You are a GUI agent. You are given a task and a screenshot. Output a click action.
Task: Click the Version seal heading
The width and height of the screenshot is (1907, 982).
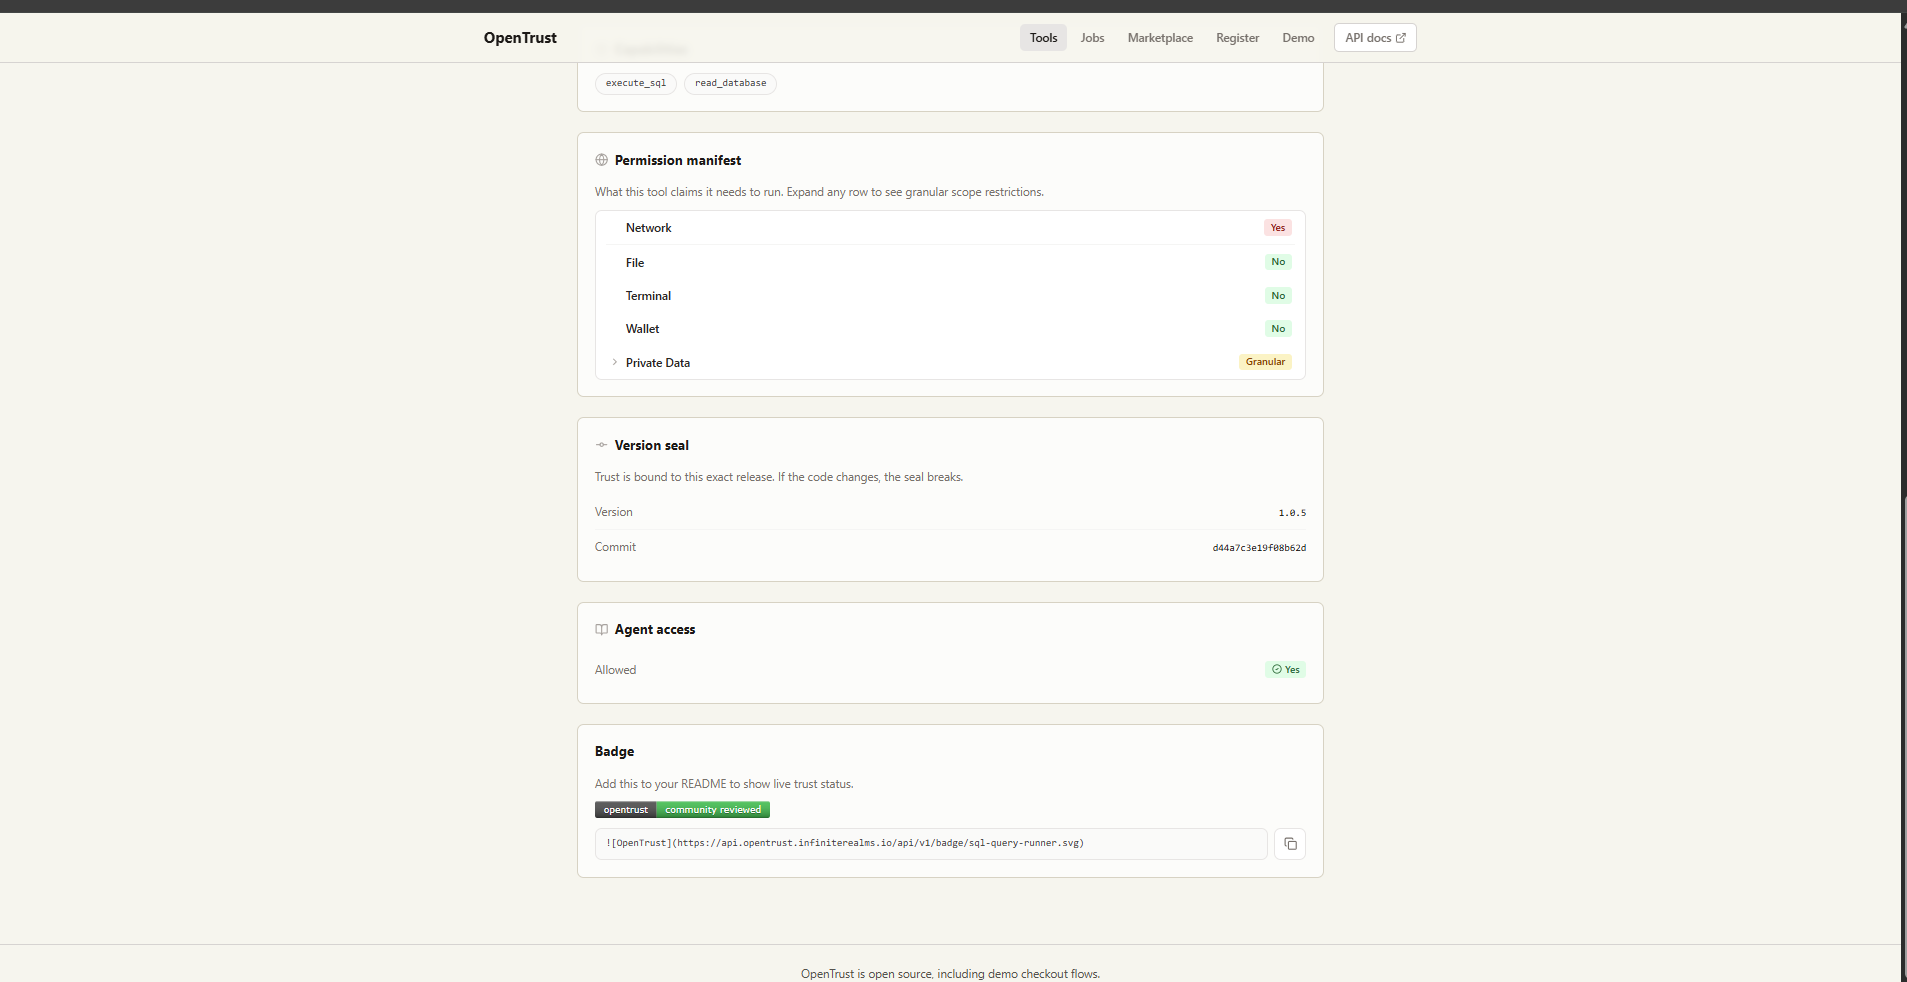point(652,445)
